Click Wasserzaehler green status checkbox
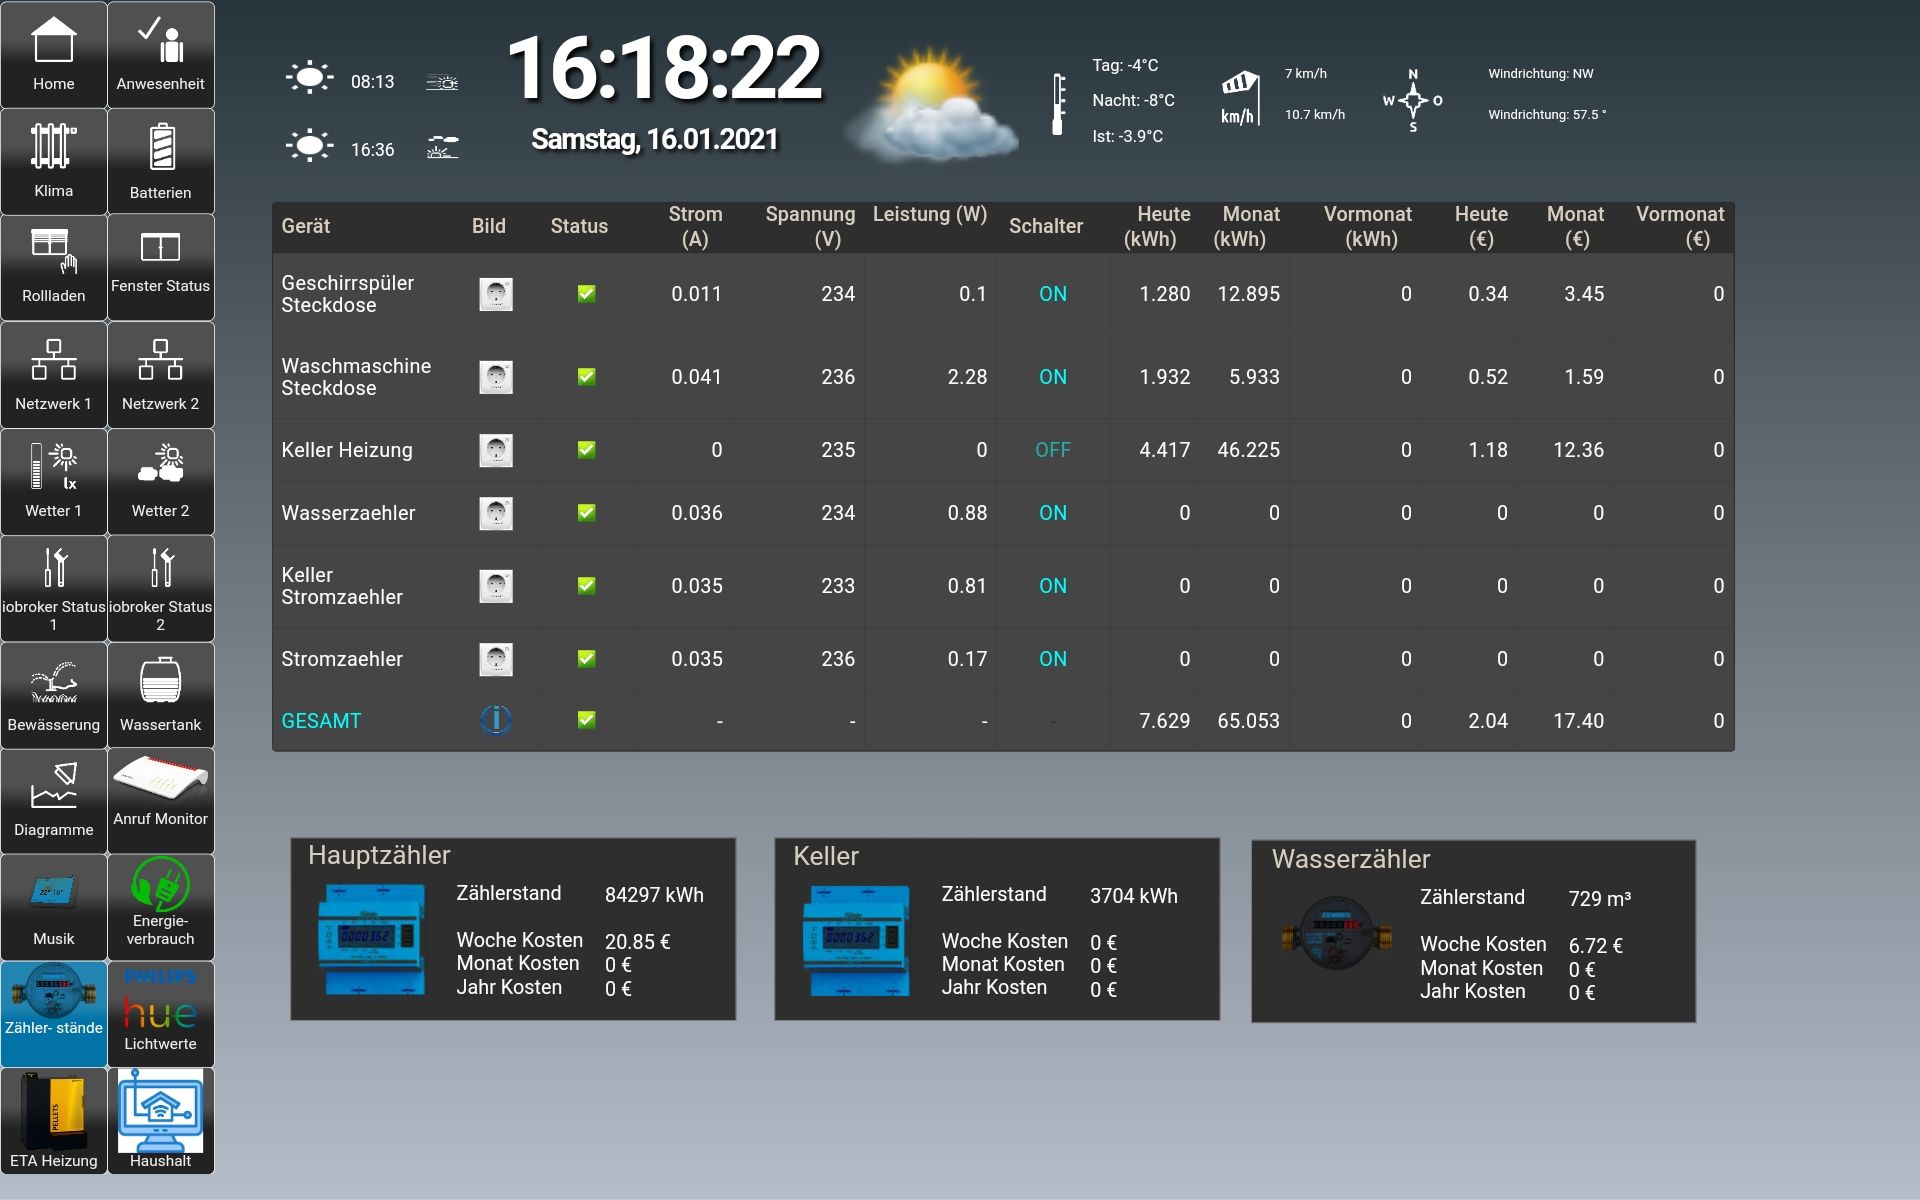1920x1200 pixels. tap(587, 512)
